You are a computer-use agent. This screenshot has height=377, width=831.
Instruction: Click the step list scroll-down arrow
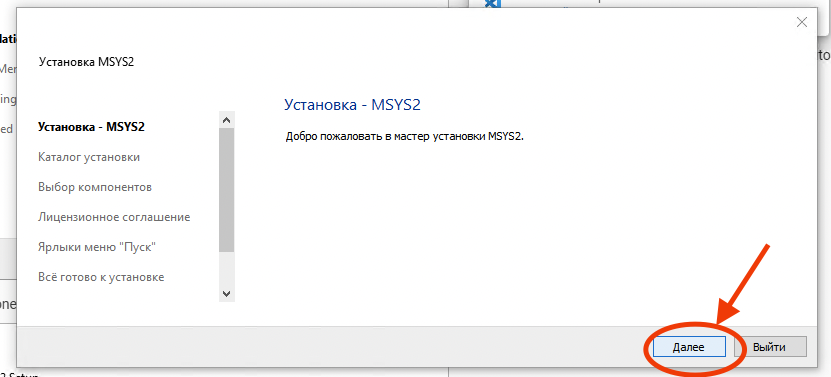coord(226,293)
